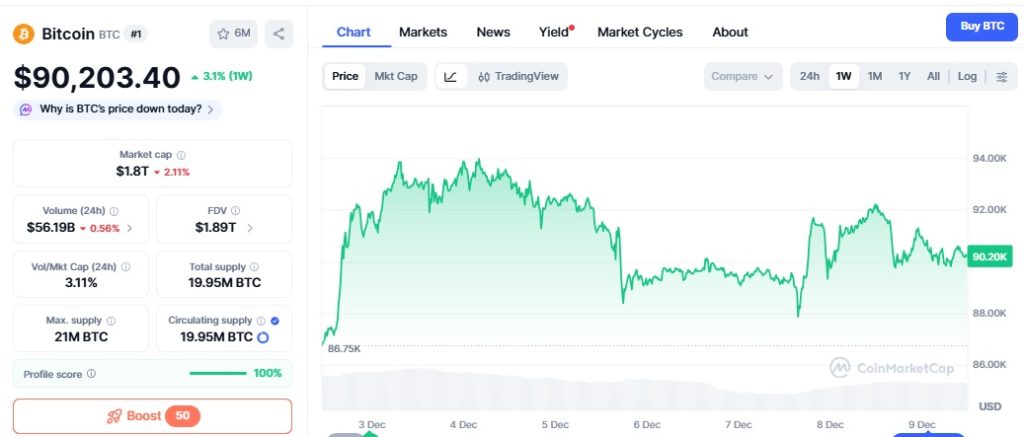Switch chart to Mkt Cap view
Screen dimensions: 1024x437
tap(396, 76)
